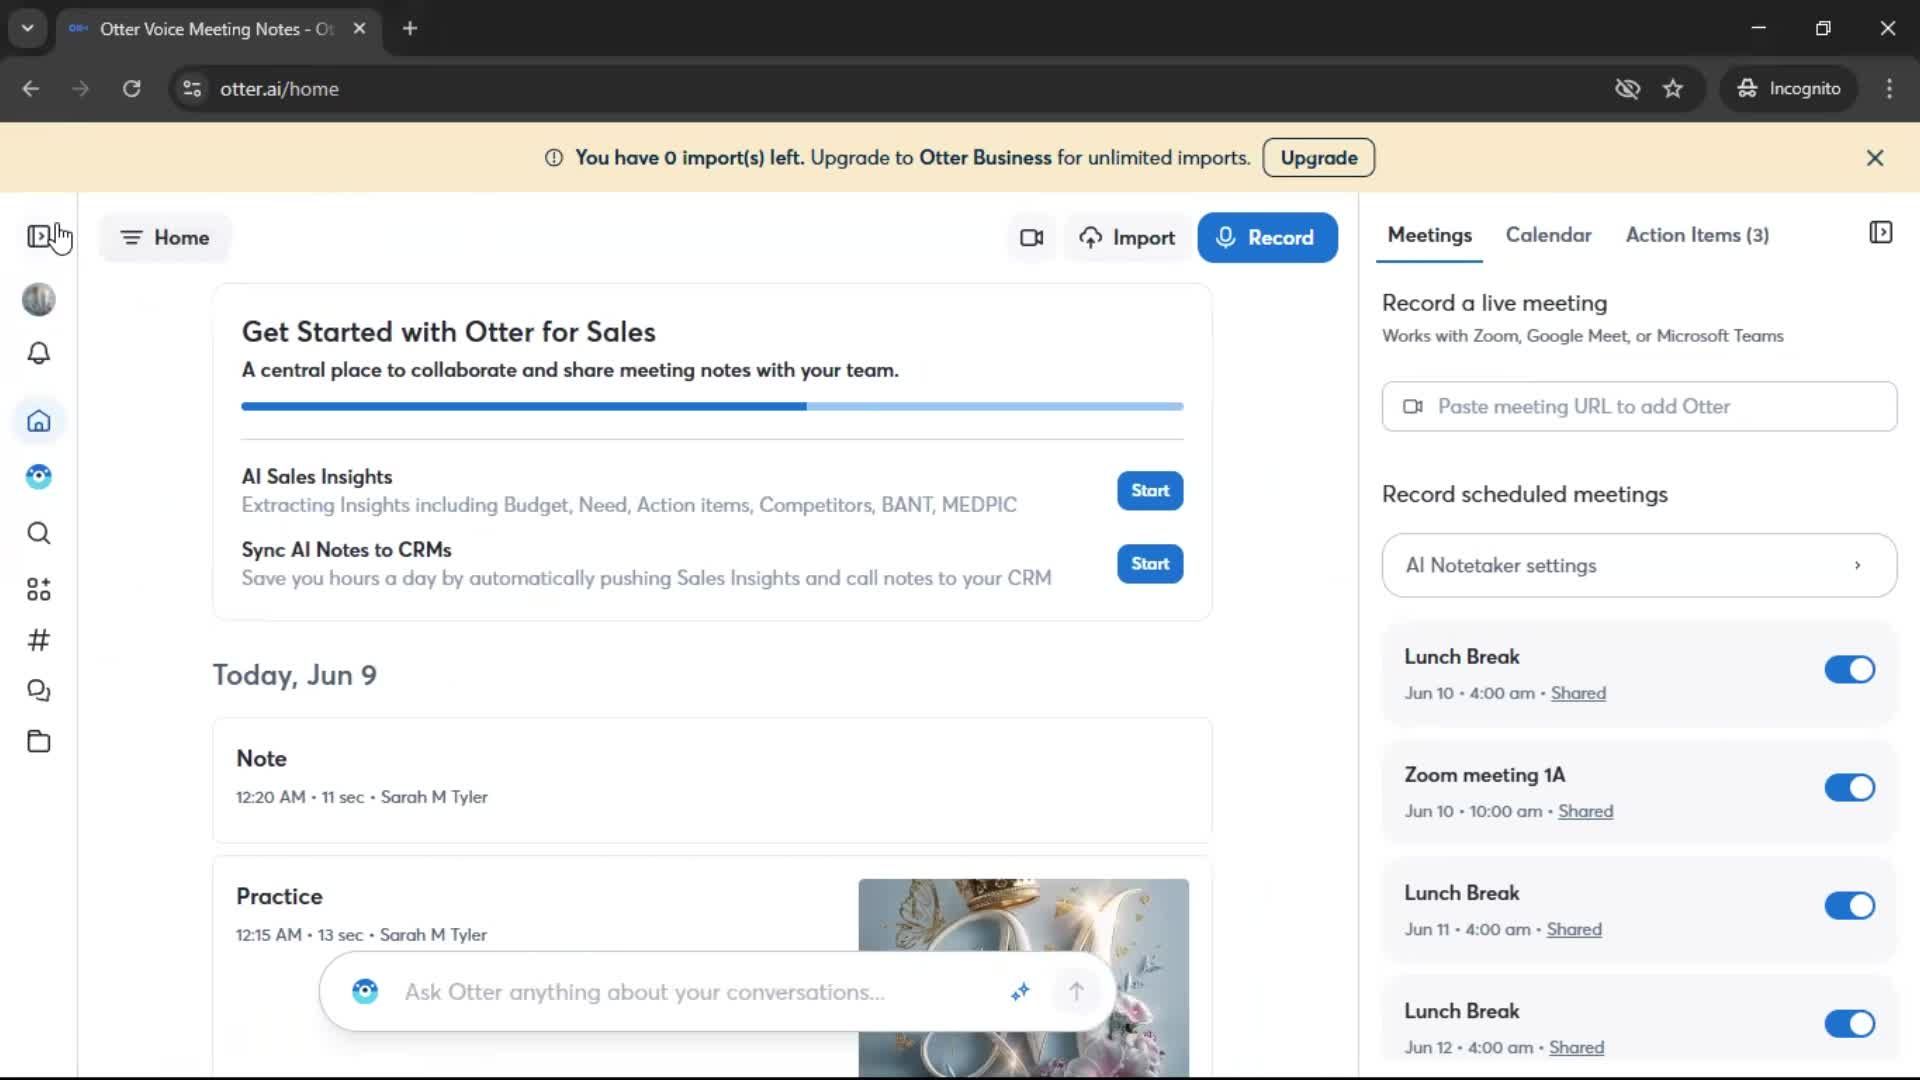Image resolution: width=1920 pixels, height=1080 pixels.
Task: Switch to the Meetings tab
Action: coord(1429,235)
